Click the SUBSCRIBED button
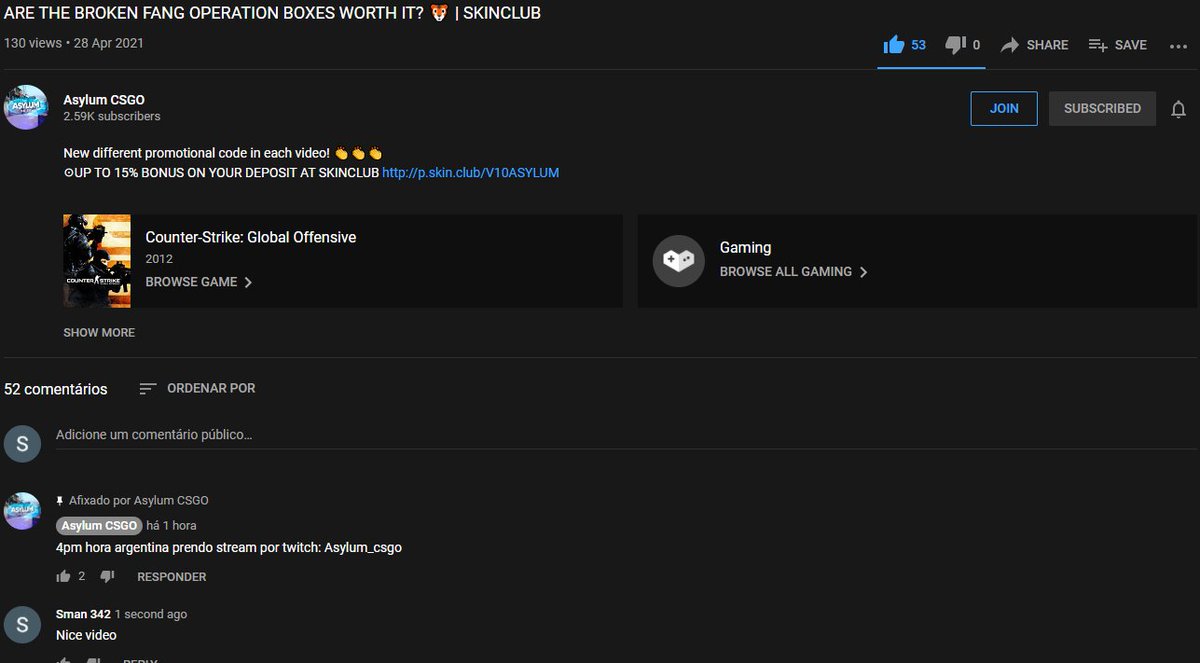Viewport: 1200px width, 663px height. [x=1102, y=108]
